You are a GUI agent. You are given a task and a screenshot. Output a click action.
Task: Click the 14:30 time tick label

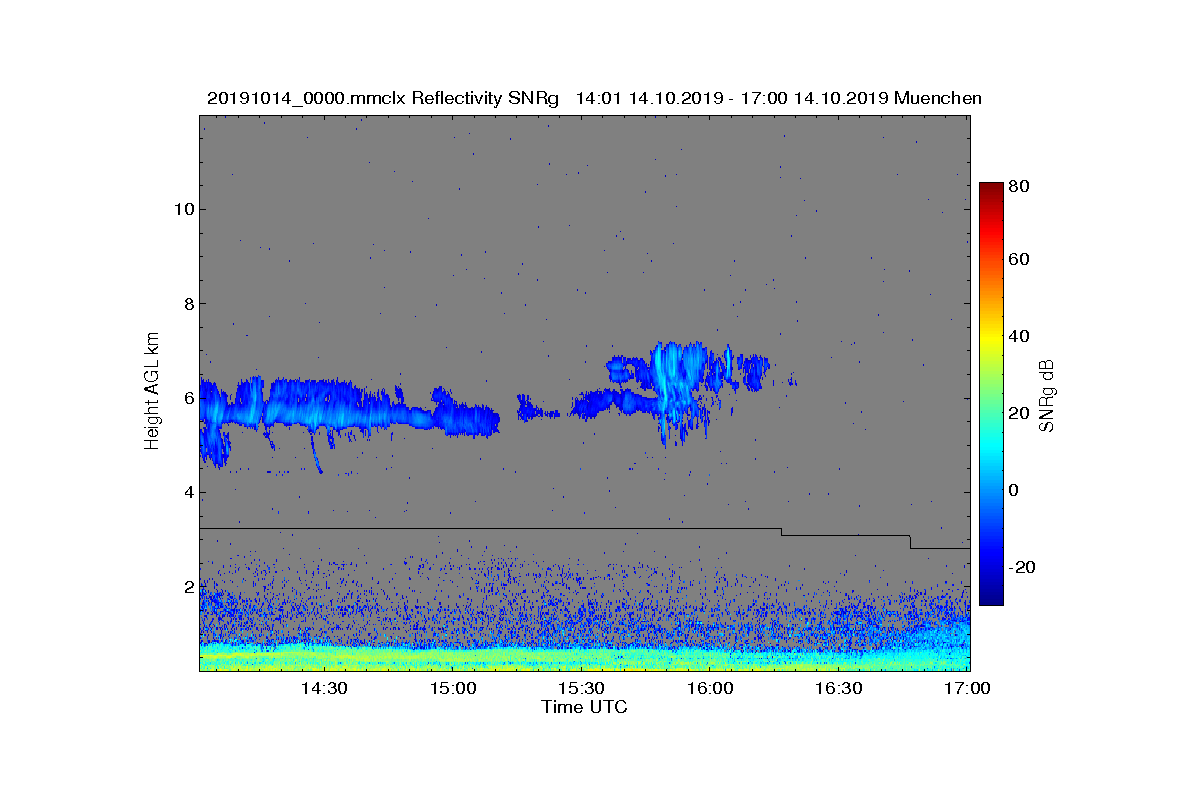tap(324, 689)
